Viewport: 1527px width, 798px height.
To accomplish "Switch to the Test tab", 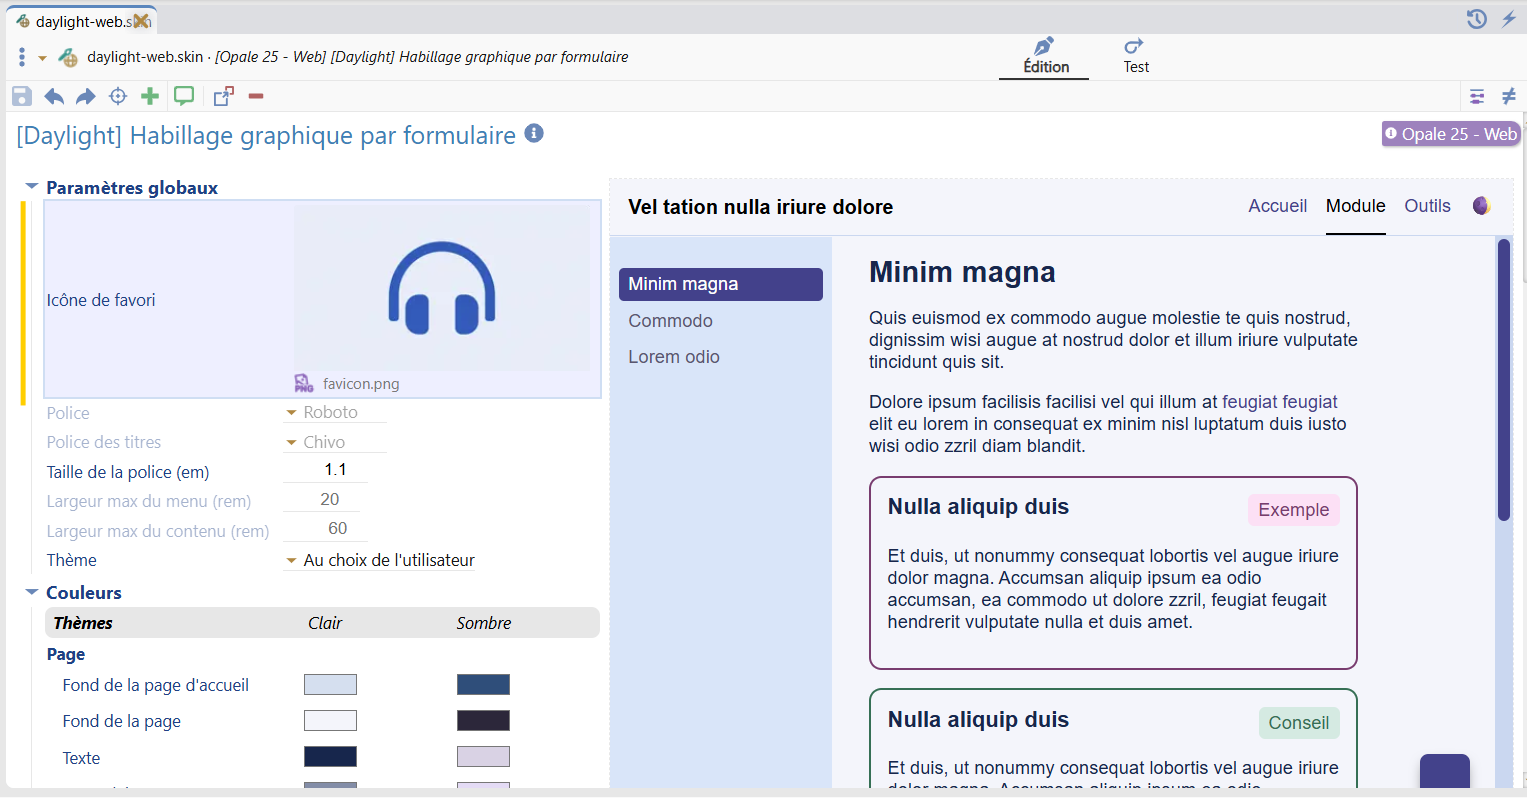I will point(1135,57).
